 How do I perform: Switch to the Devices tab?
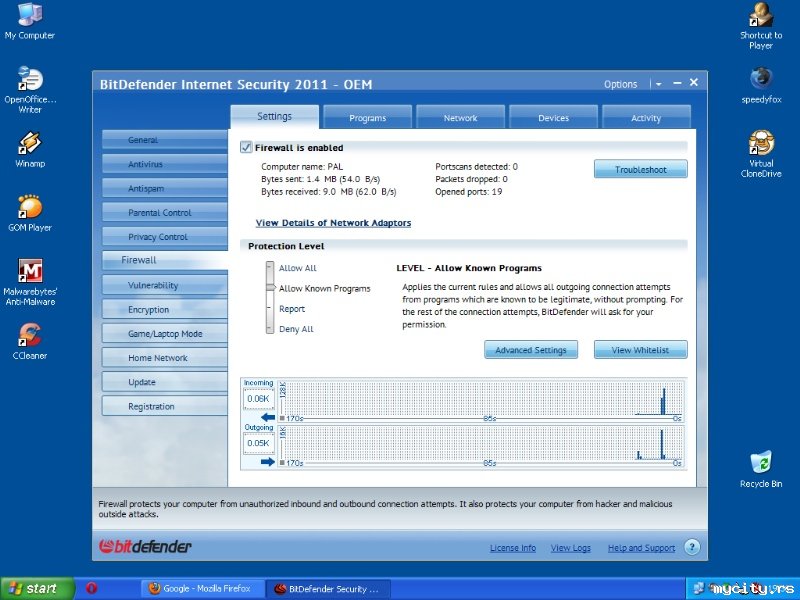[x=553, y=117]
